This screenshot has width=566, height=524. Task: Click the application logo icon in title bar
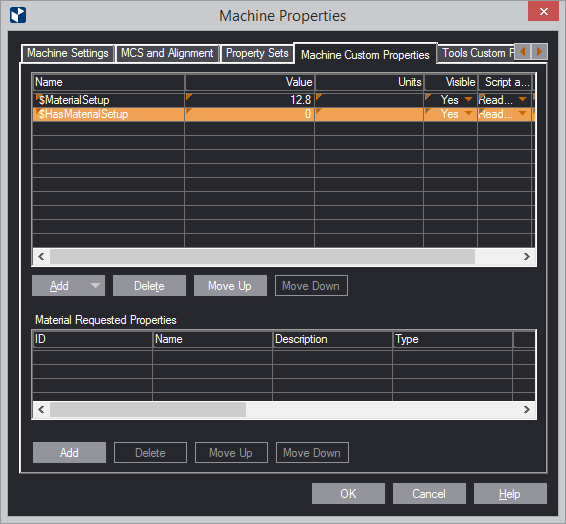[18, 16]
